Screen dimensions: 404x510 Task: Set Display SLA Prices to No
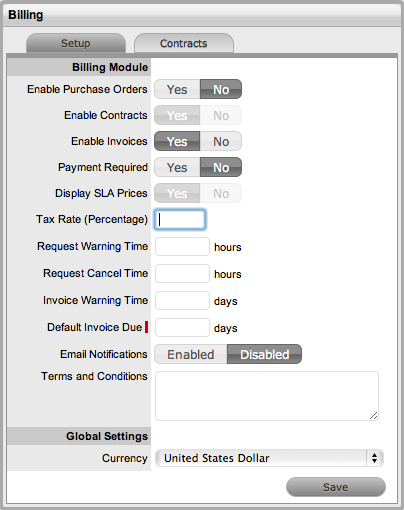click(x=221, y=193)
